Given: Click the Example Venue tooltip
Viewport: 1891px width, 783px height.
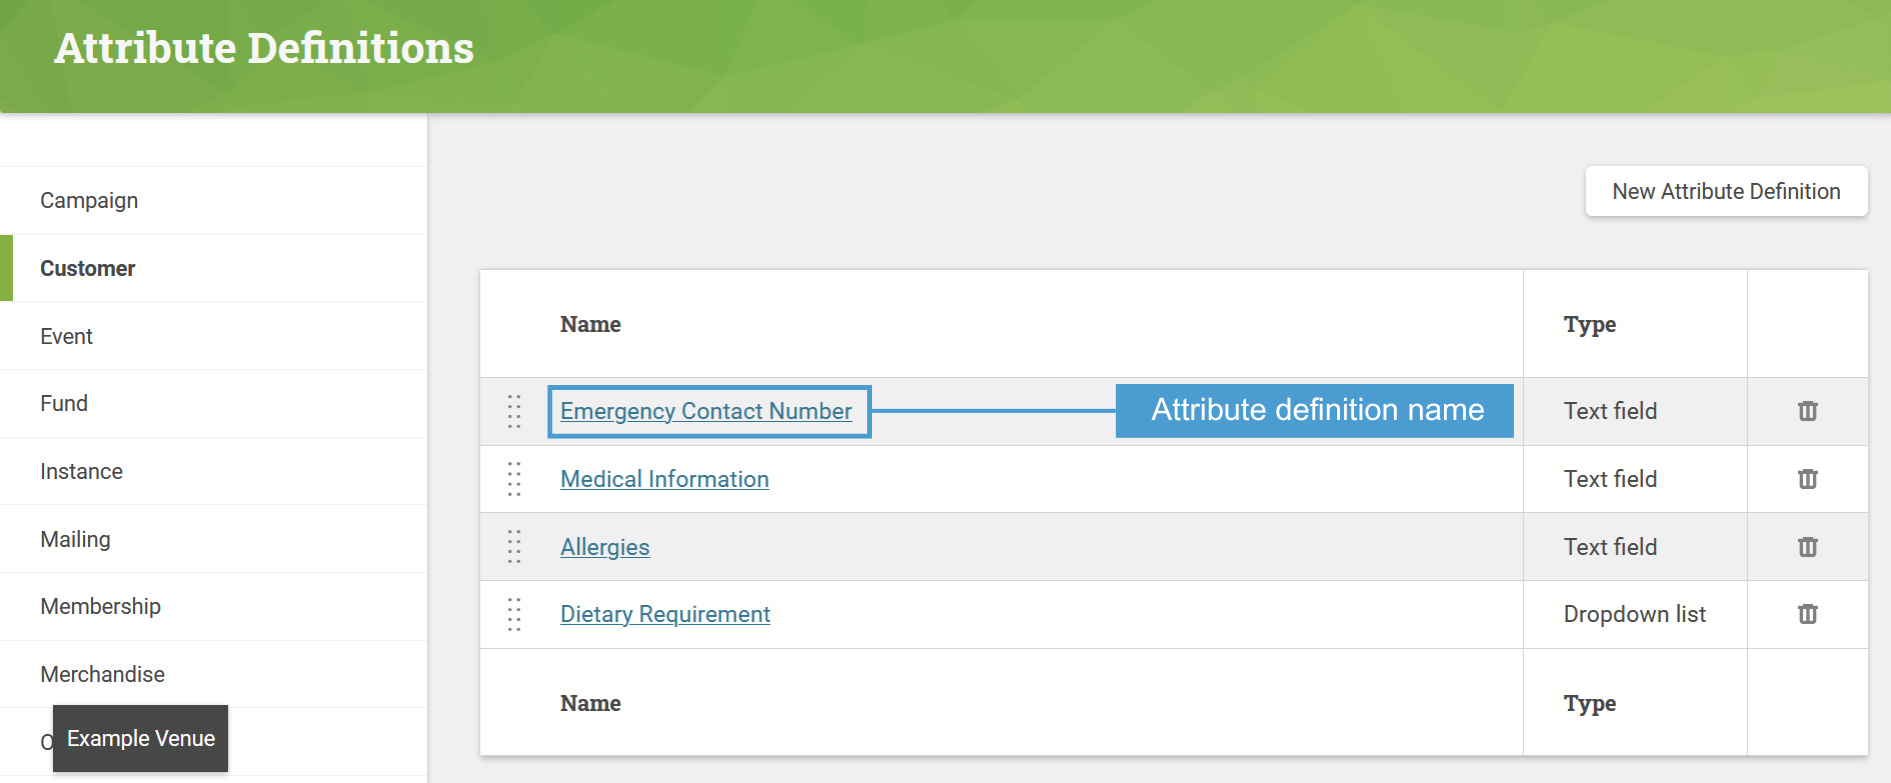Looking at the screenshot, I should 140,738.
